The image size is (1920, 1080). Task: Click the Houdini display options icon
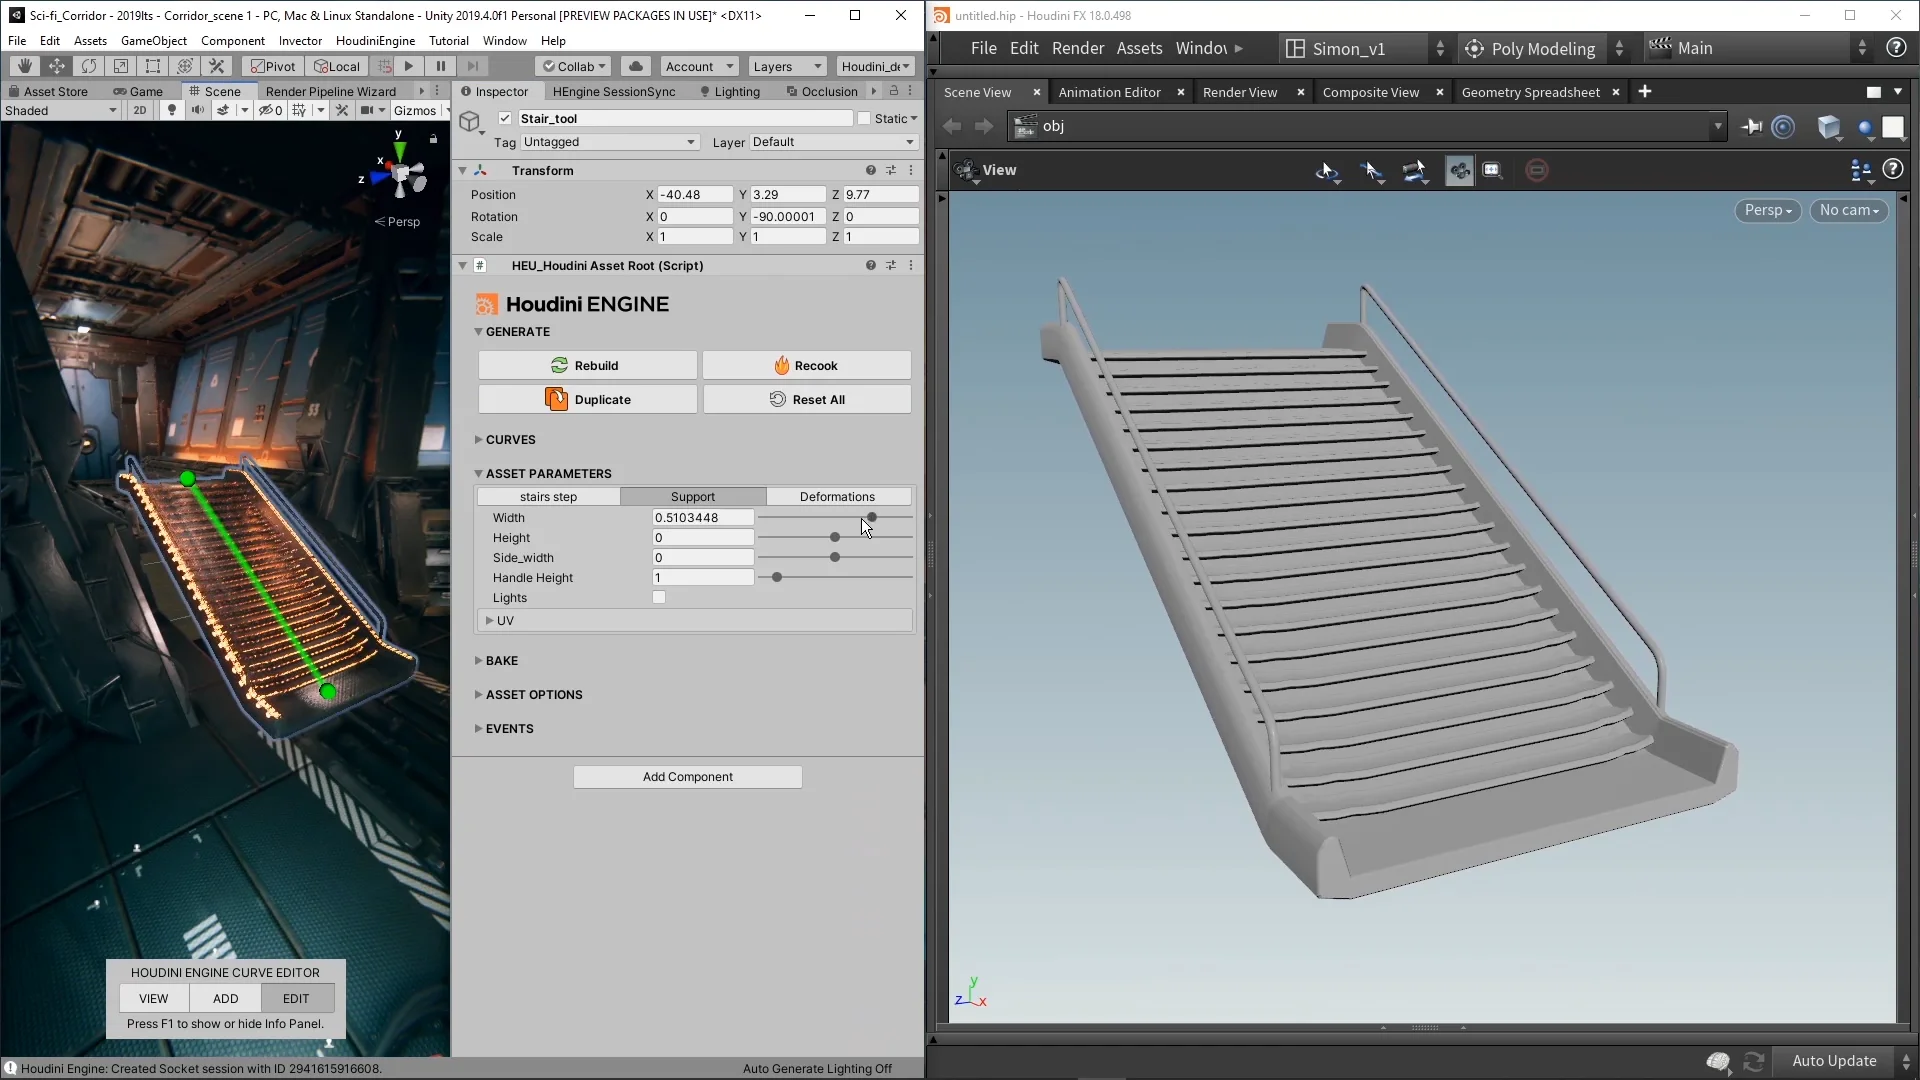click(1860, 171)
